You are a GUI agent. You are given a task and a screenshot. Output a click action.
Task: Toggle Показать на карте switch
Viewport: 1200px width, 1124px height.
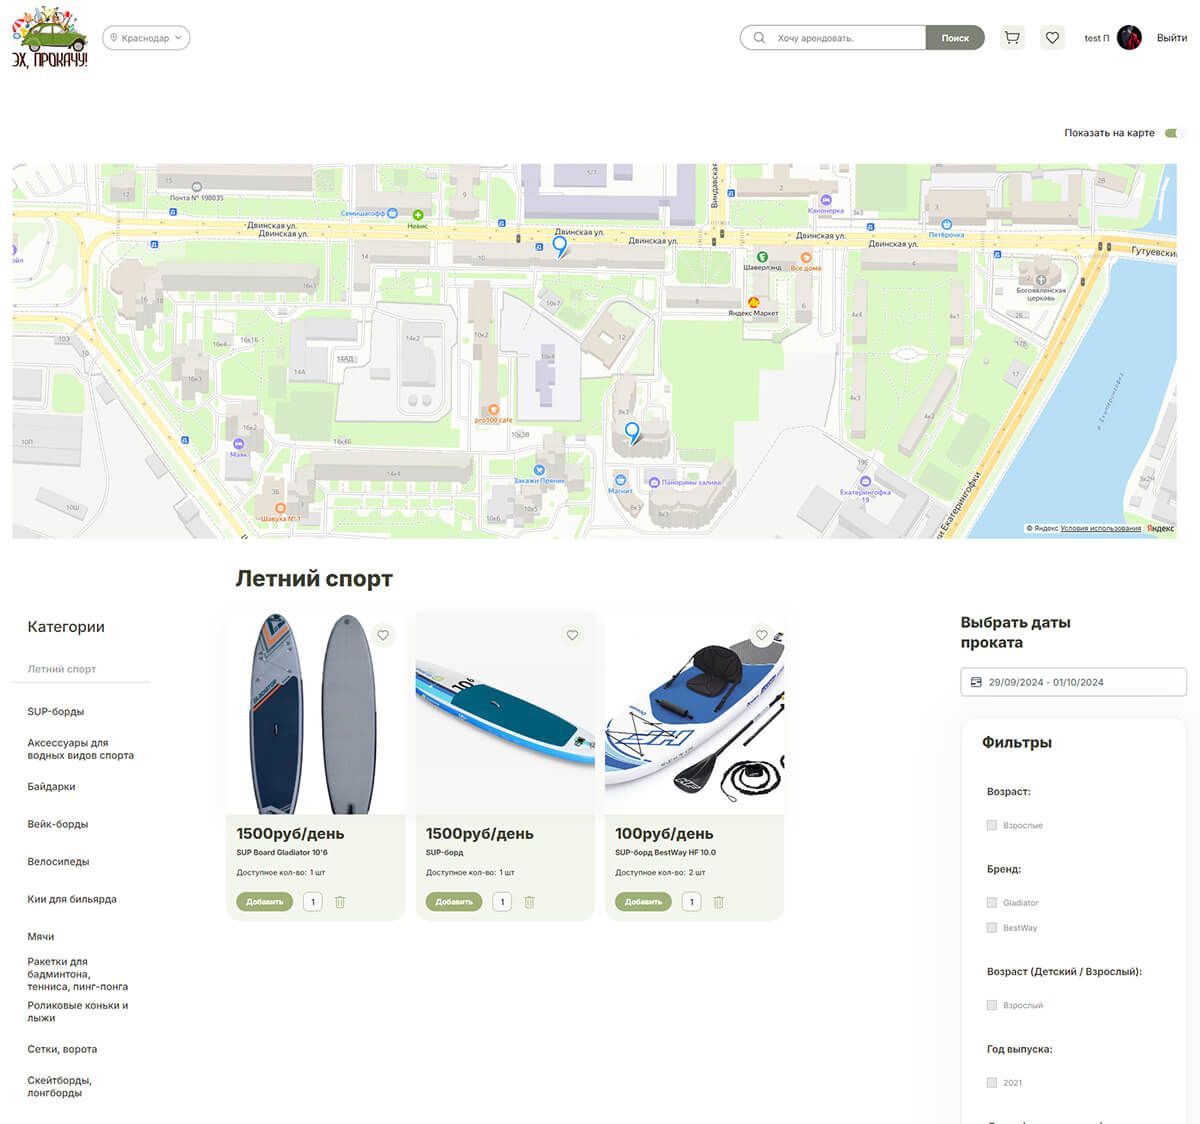point(1175,133)
